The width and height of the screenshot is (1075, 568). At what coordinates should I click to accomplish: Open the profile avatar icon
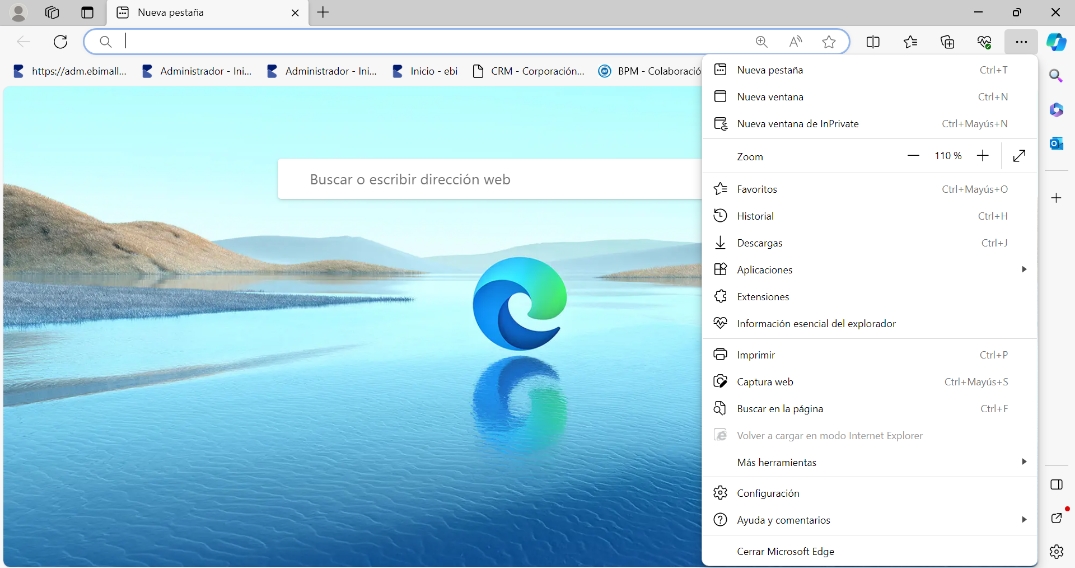pyautogui.click(x=19, y=12)
